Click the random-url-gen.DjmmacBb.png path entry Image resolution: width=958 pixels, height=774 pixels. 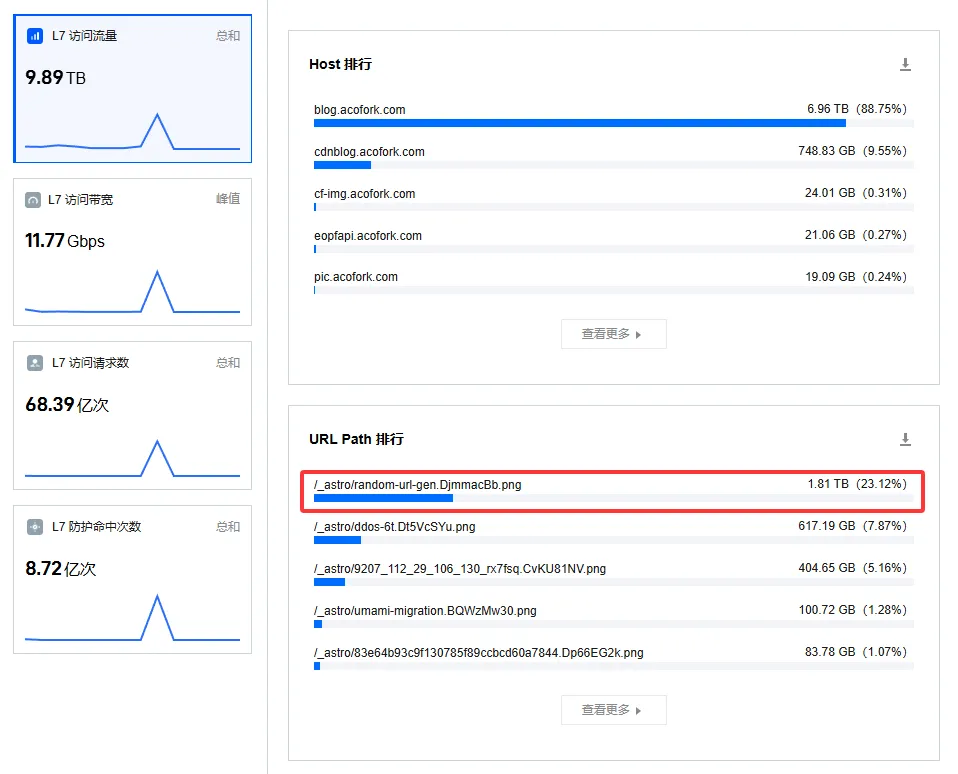418,485
